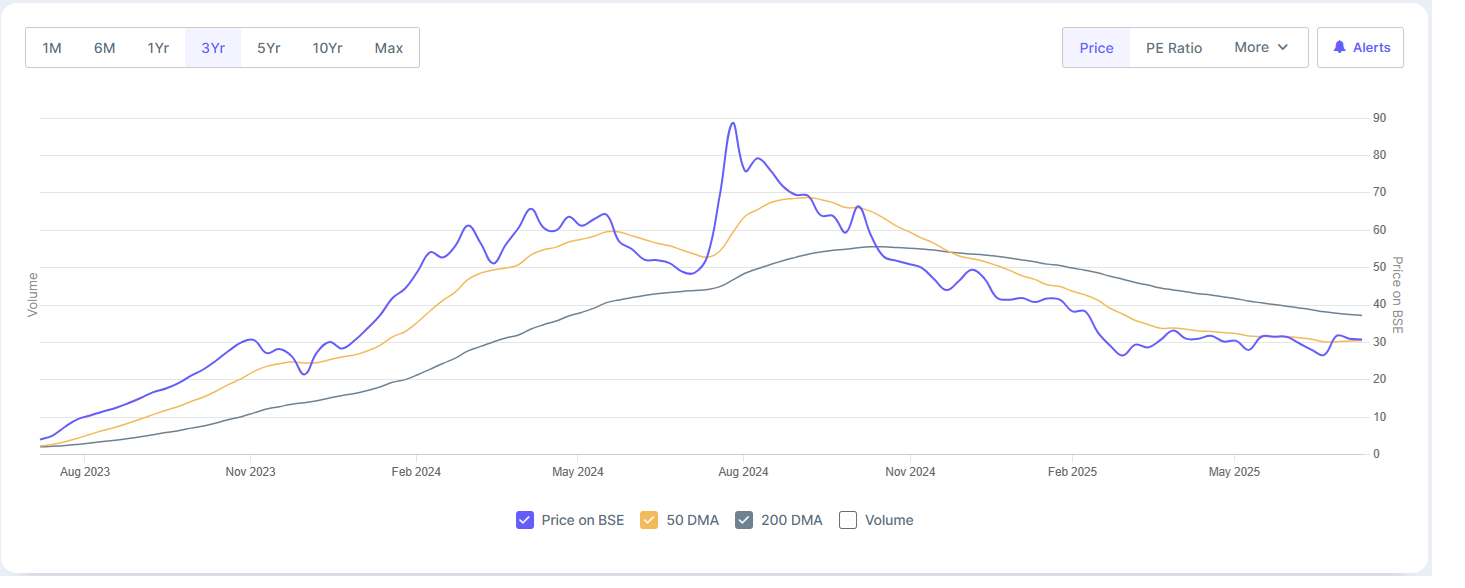
Task: Click the Feb 2024 x-axis label
Action: [416, 472]
